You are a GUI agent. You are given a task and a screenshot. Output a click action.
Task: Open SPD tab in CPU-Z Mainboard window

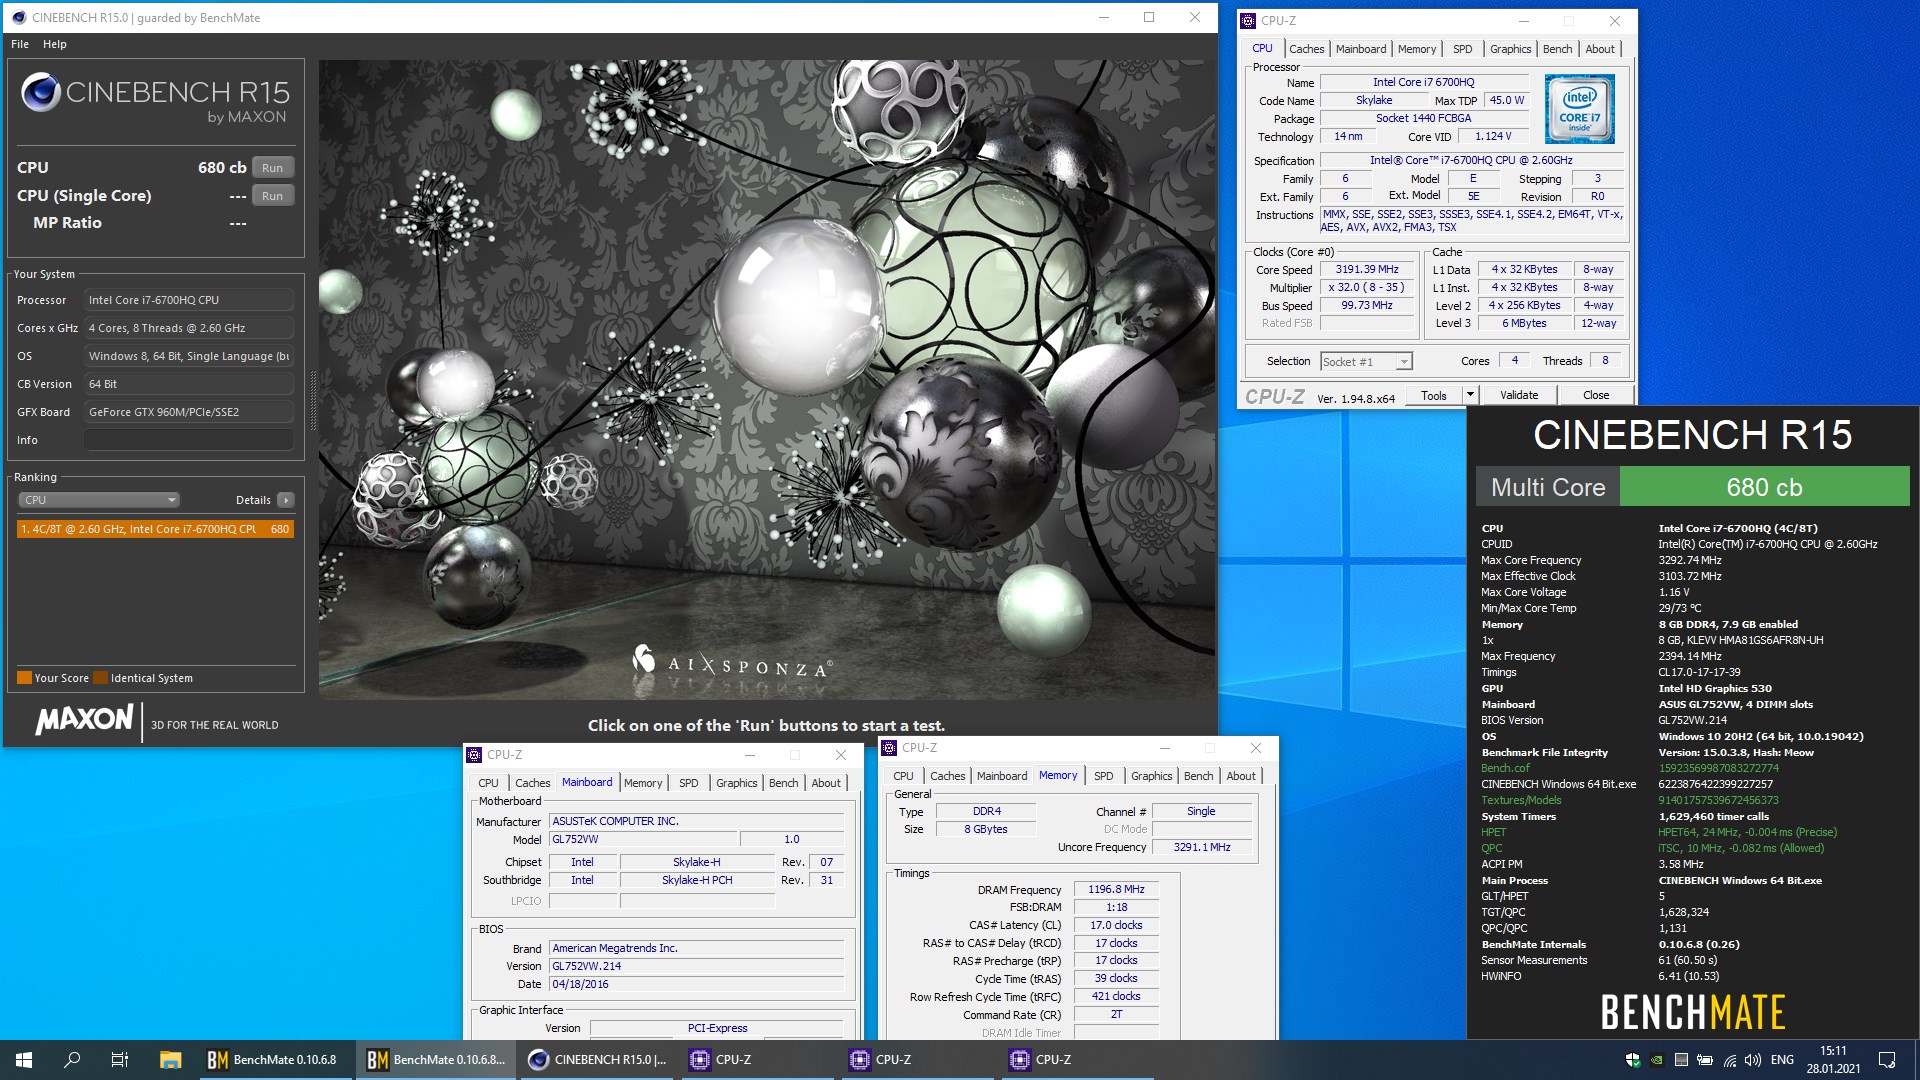pyautogui.click(x=689, y=783)
